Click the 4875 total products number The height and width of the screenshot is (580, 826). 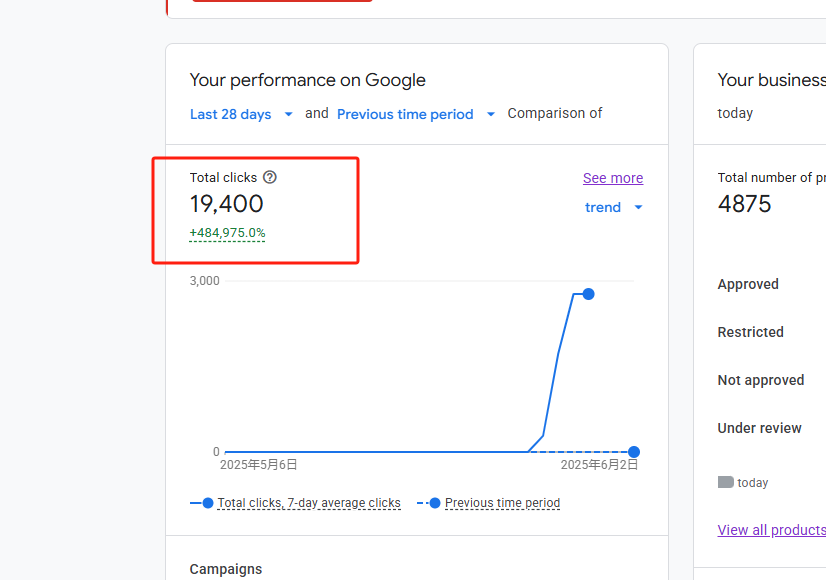[x=744, y=204]
